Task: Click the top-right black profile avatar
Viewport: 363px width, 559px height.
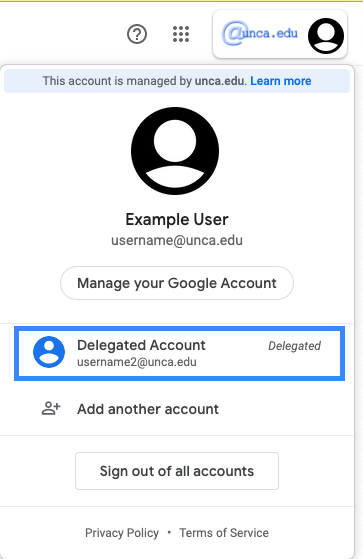Action: tap(326, 36)
